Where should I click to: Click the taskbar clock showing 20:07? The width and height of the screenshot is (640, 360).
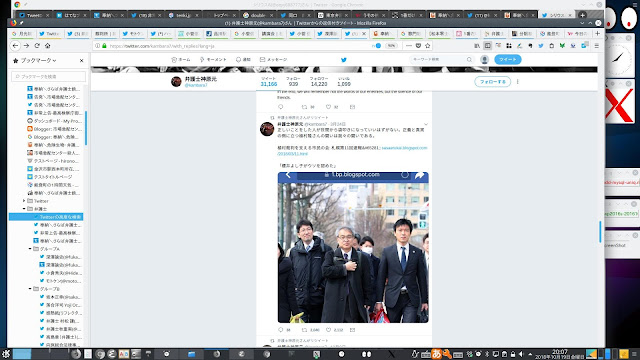(560, 354)
